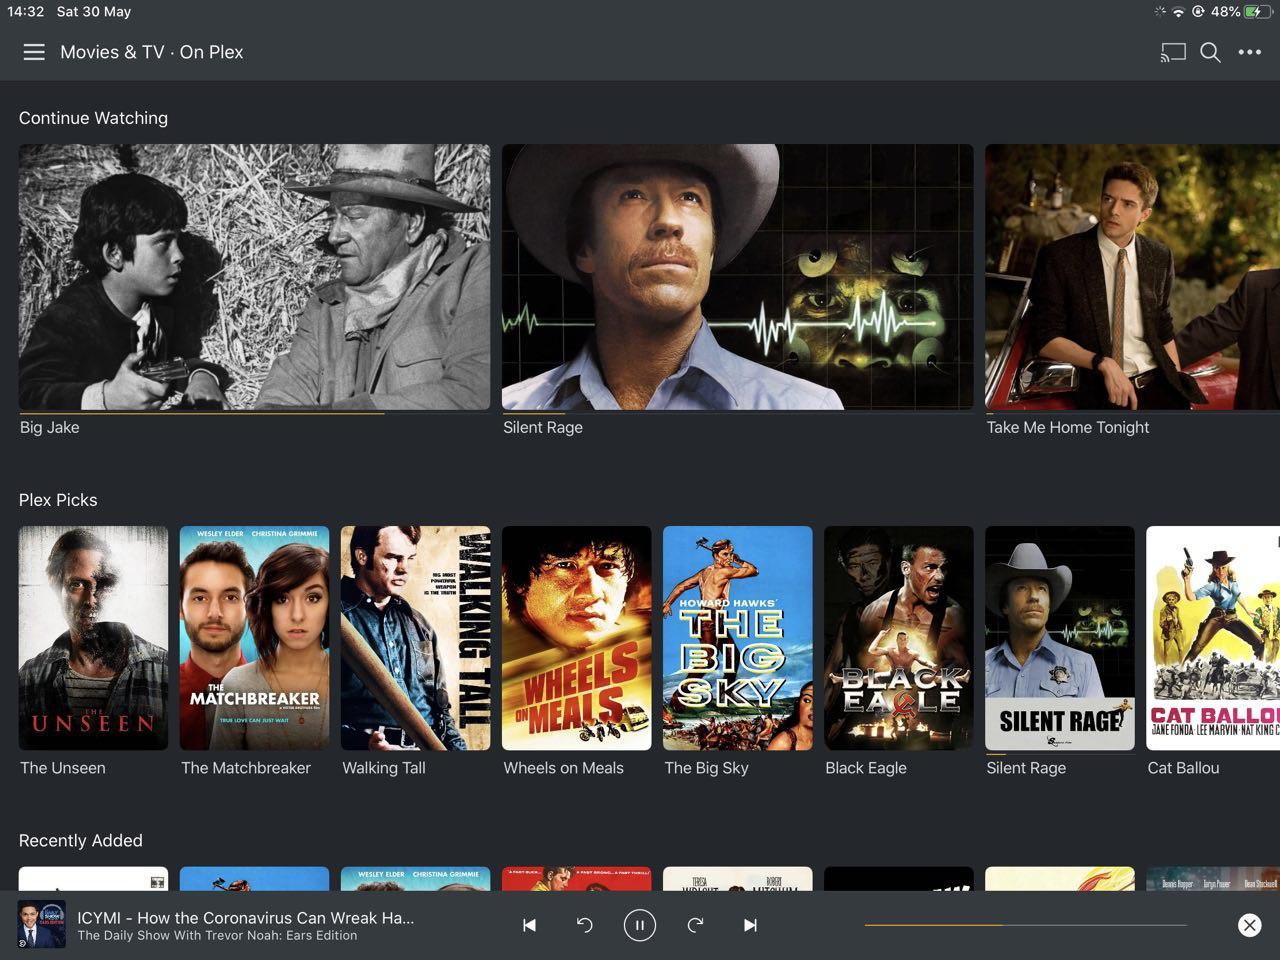1280x960 pixels.
Task: Tap the Big Jake title label
Action: point(50,427)
